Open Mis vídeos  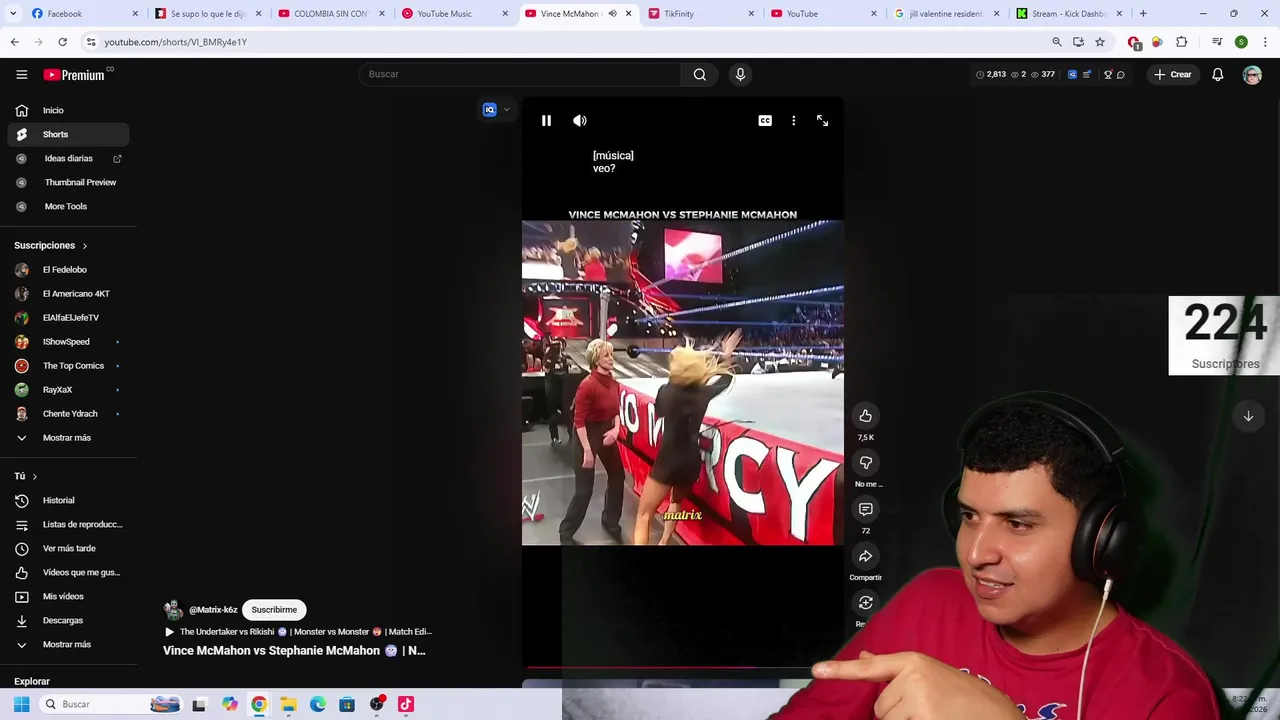(x=68, y=596)
